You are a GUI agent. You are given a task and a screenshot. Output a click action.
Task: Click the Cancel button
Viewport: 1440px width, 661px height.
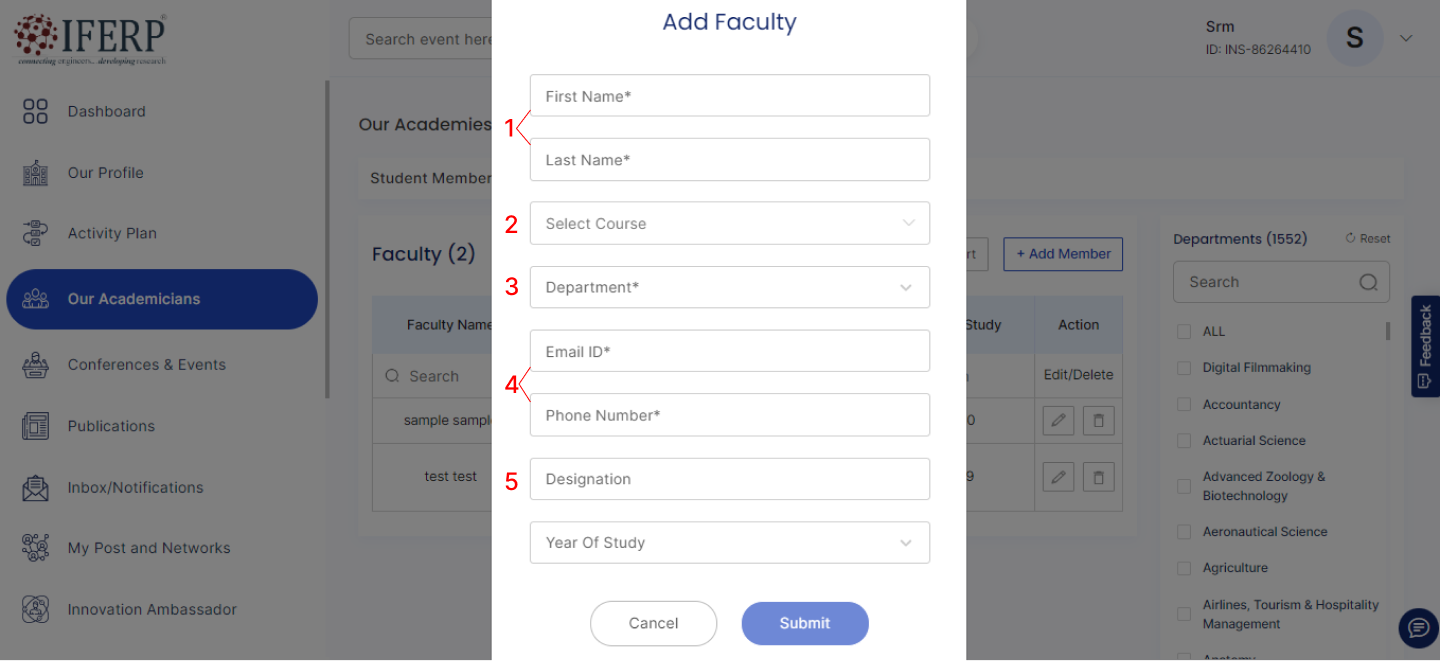pyautogui.click(x=653, y=623)
